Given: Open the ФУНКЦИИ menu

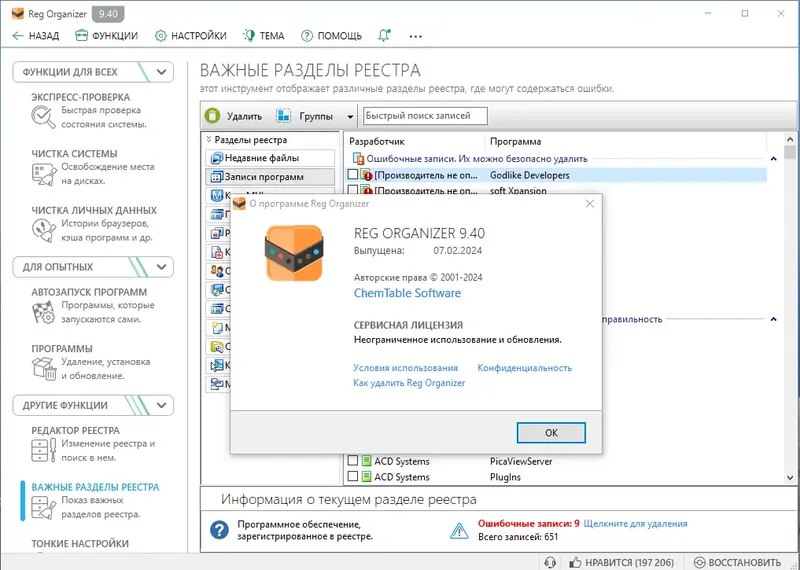Looking at the screenshot, I should click(106, 36).
